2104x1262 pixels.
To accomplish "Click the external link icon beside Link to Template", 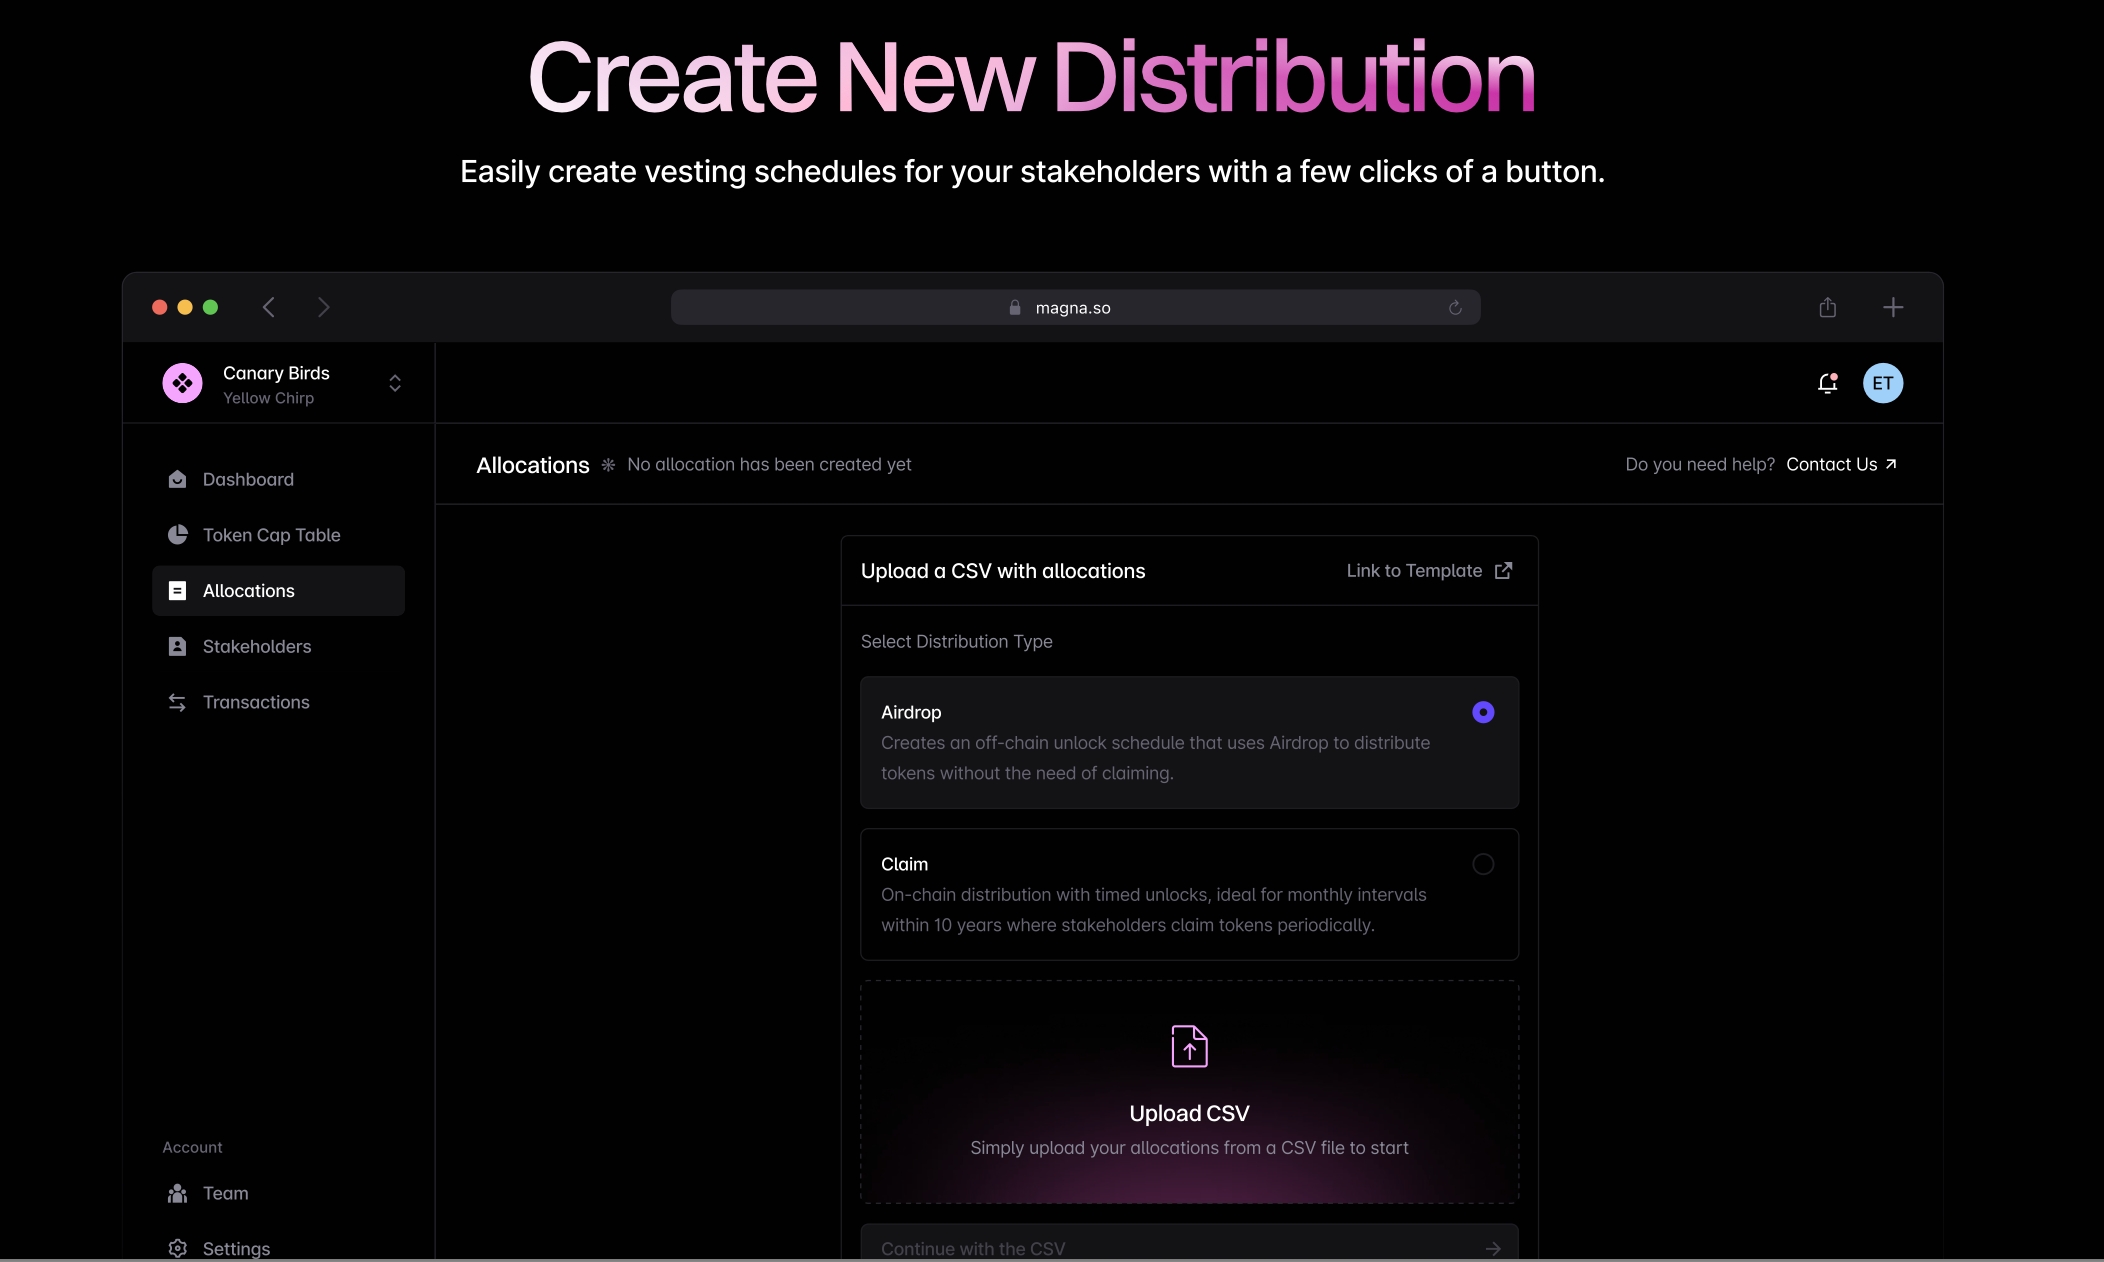I will click(1503, 571).
